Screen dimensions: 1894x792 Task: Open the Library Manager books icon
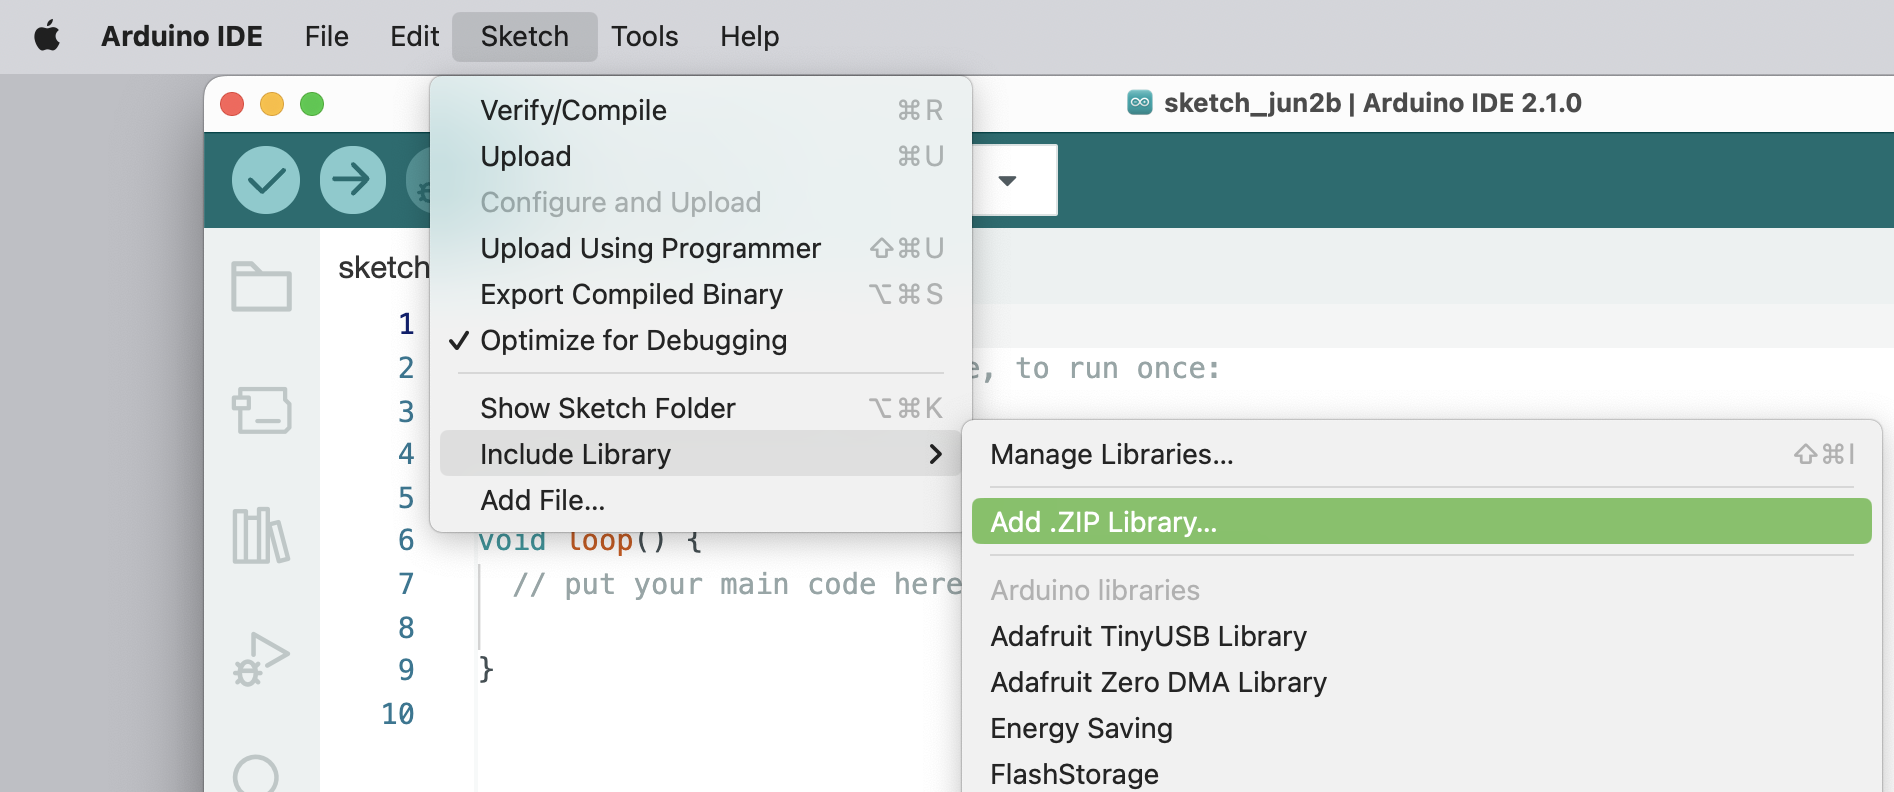[x=261, y=535]
